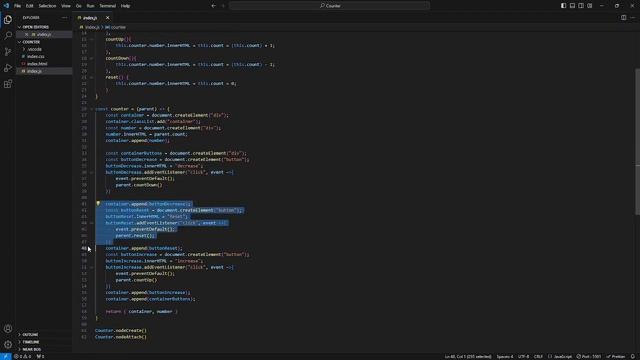Click the lightbulb code action icon
Viewport: 640px width, 360px height.
pyautogui.click(x=98, y=203)
